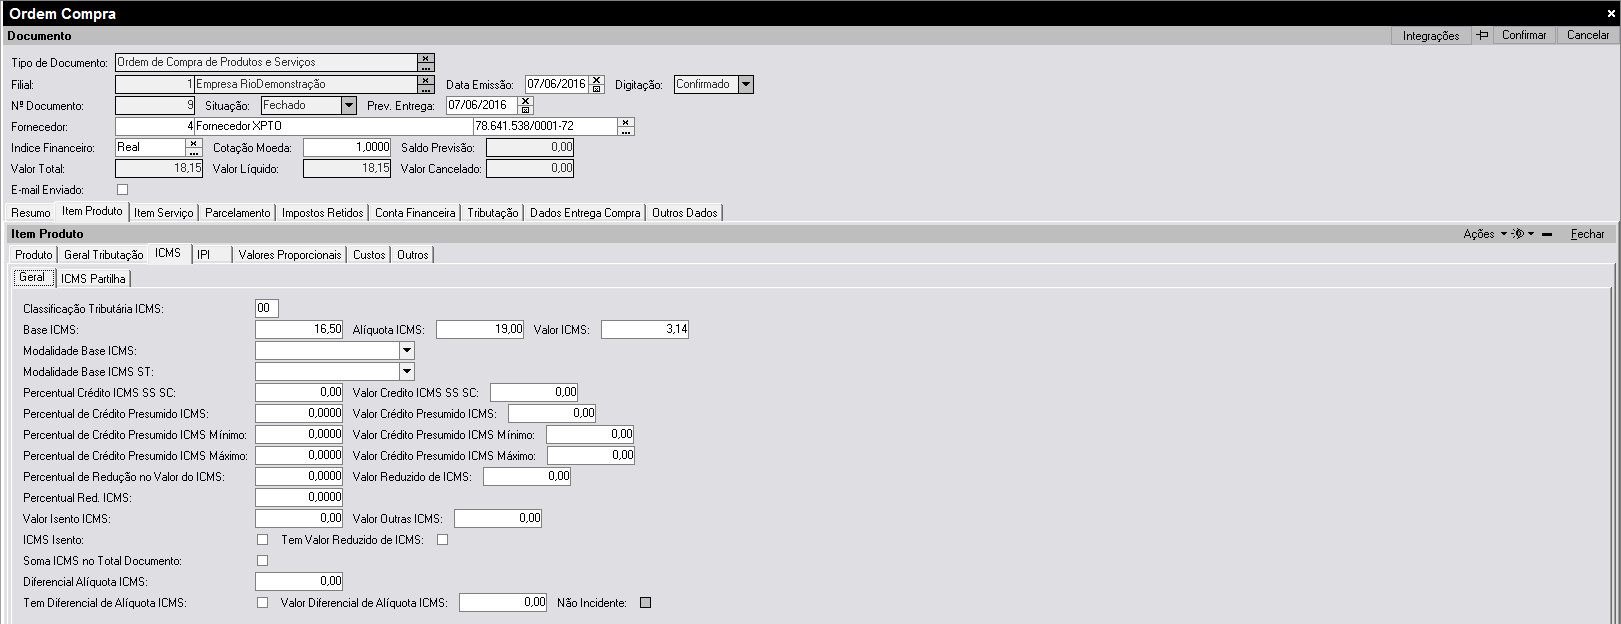Screen dimensions: 1621x624
Task: Open the ICMS Partilha sub-tab
Action: pos(93,279)
